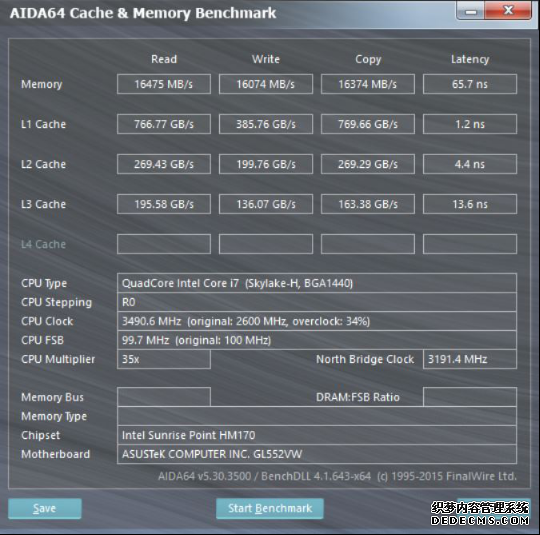The image size is (540, 535).
Task: Select L2 Cache Latency value 4.4 ns
Action: point(470,164)
